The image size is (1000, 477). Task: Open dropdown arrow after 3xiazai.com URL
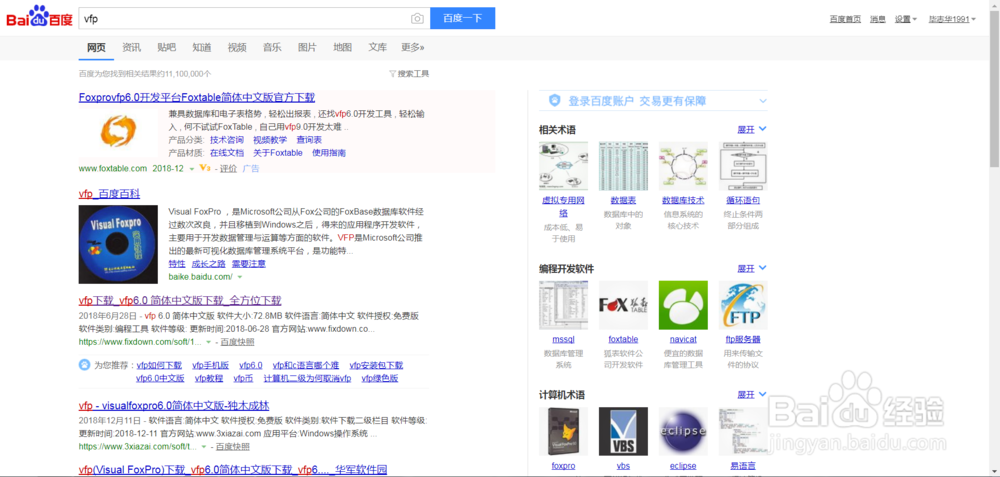coord(203,446)
